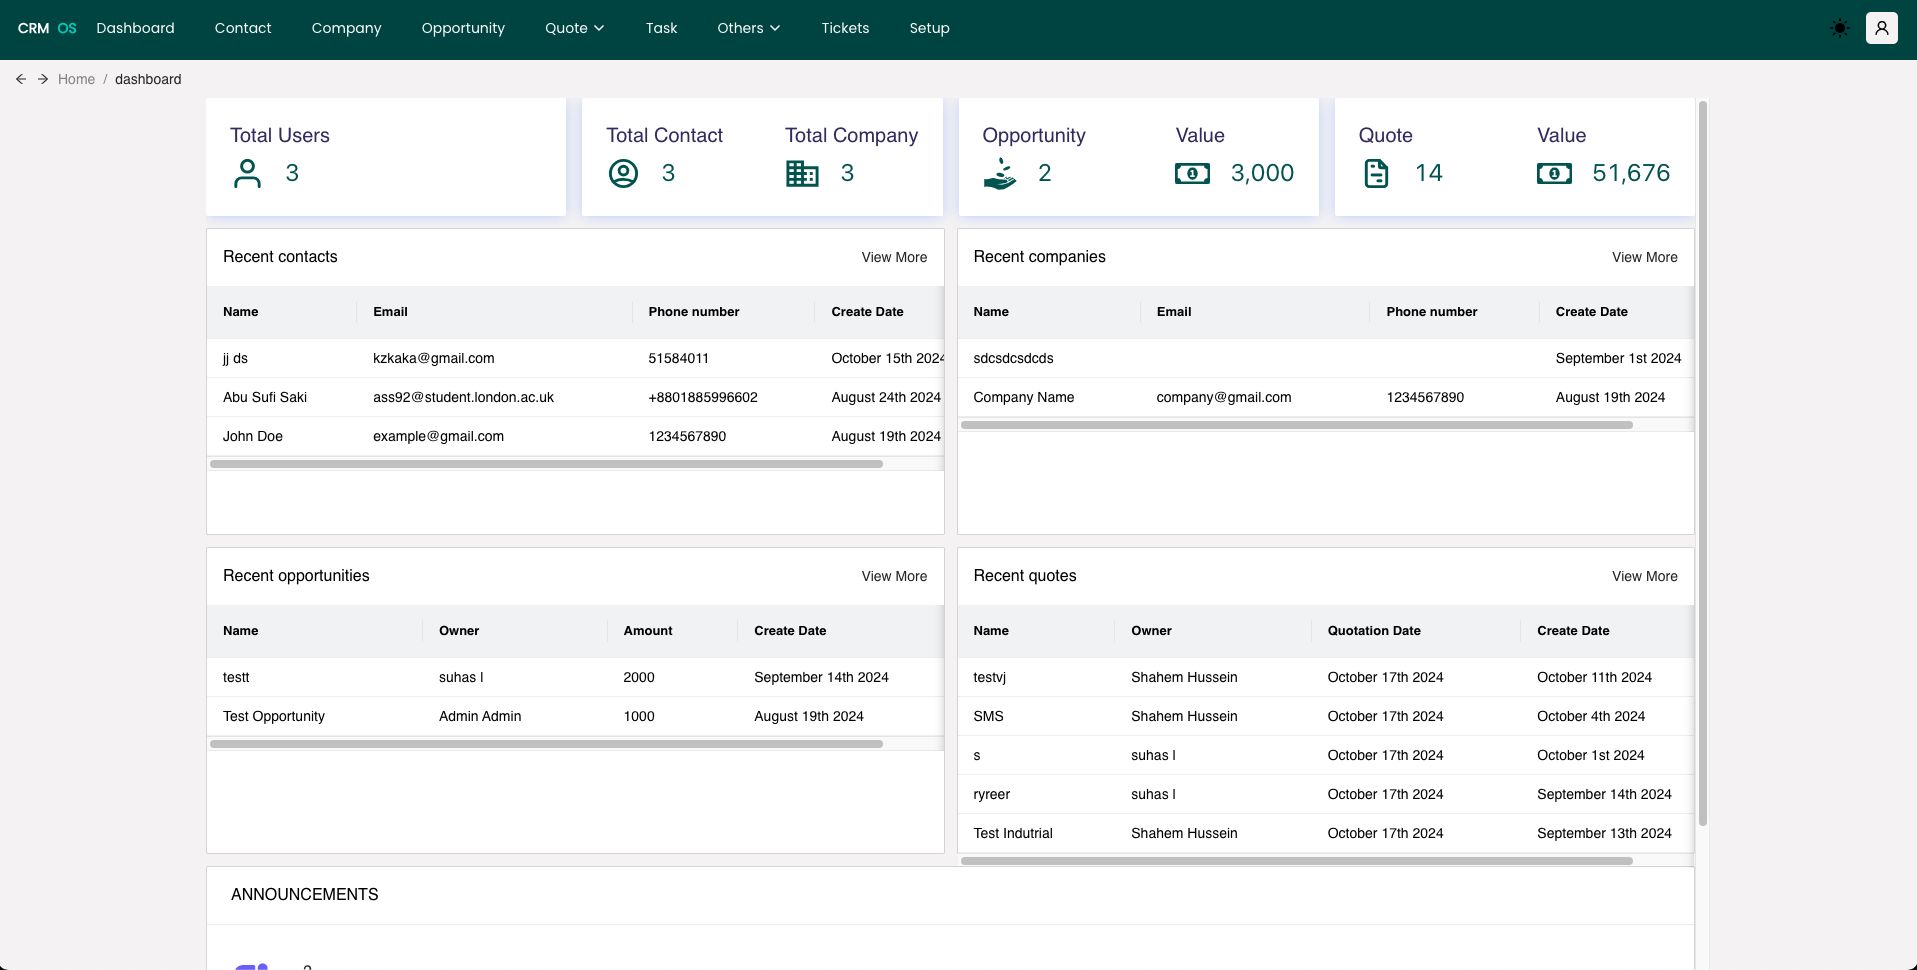
Task: Click the Total Users person icon
Action: click(x=247, y=173)
